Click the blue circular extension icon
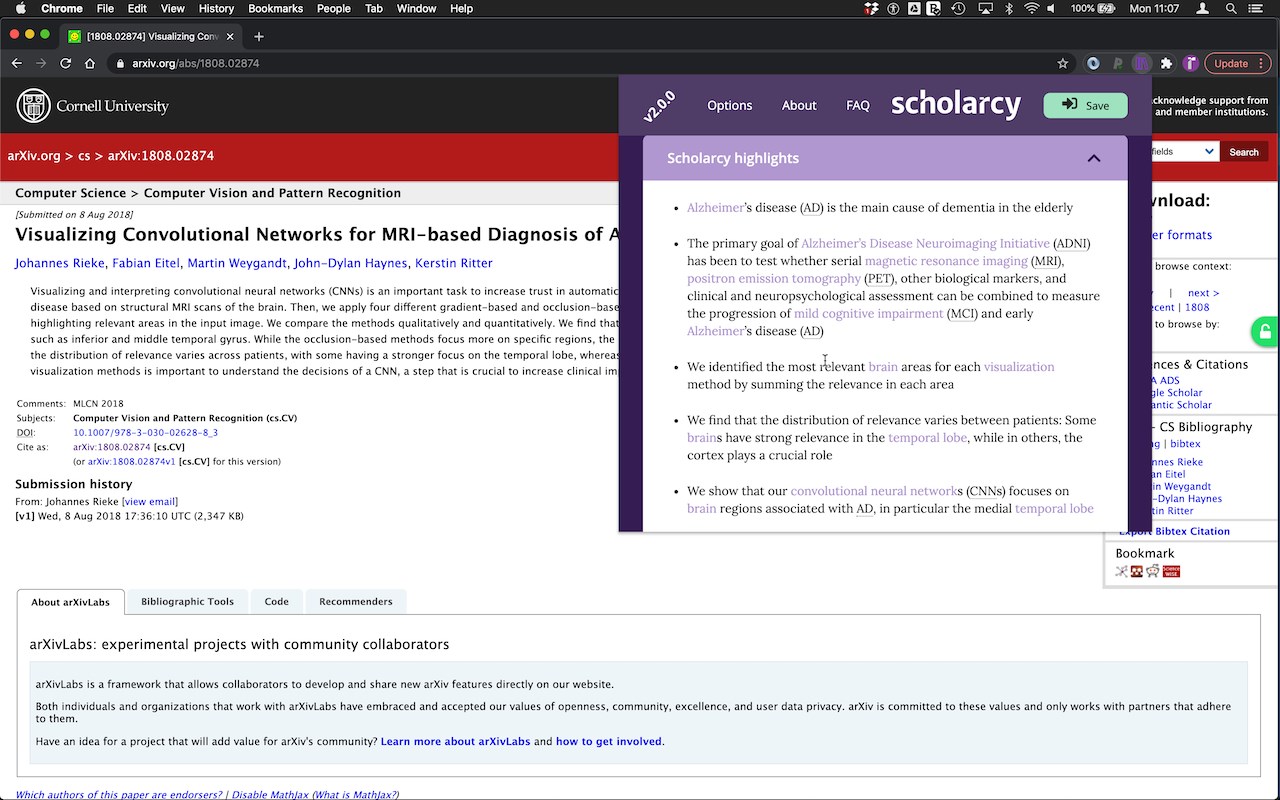The image size is (1280, 800). (x=1093, y=63)
